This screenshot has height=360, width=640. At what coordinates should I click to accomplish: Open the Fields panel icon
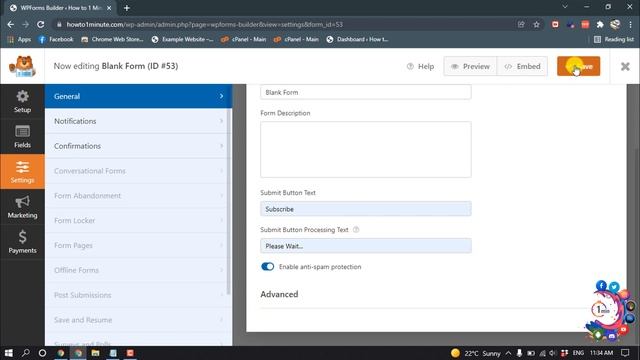[22, 131]
